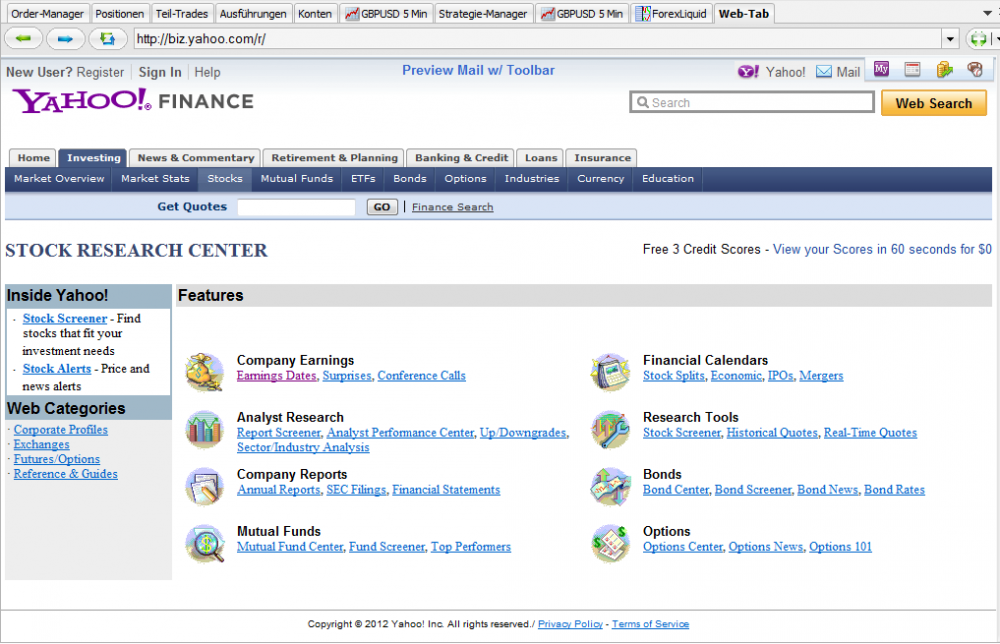Open the Analyst Performance Center link
Image resolution: width=1000 pixels, height=644 pixels.
[x=401, y=432]
